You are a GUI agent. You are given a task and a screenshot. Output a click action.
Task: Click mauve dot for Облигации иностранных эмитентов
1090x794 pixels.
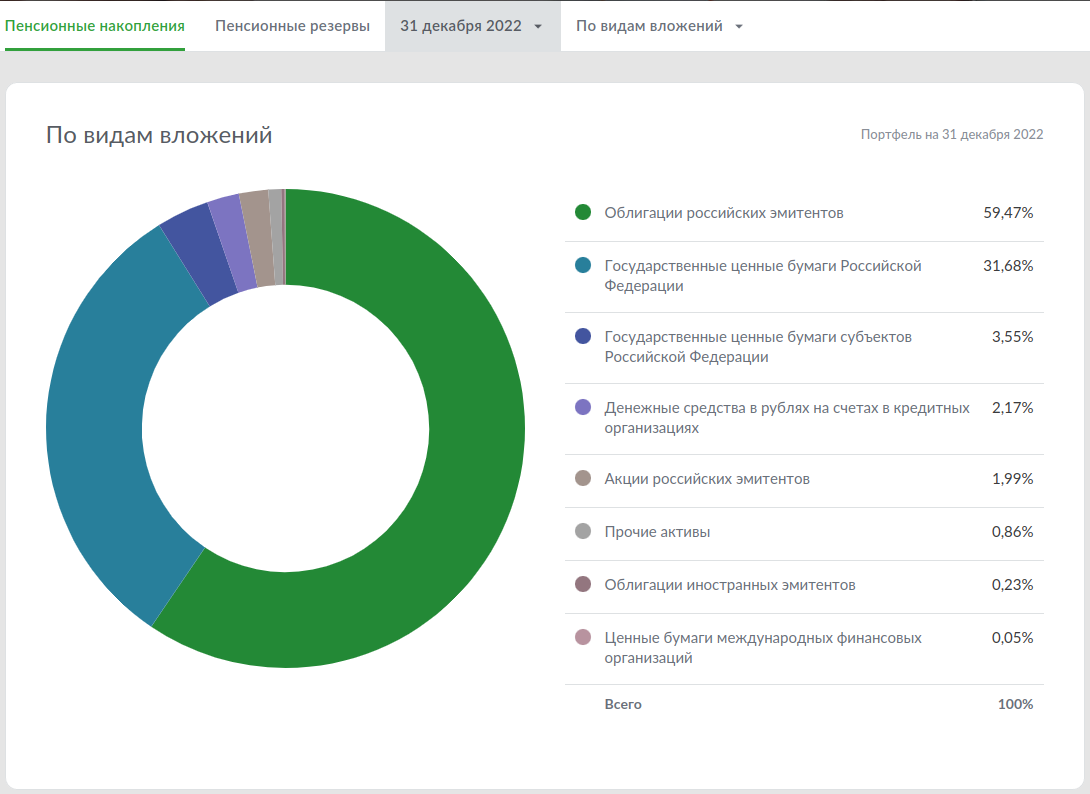(x=583, y=584)
